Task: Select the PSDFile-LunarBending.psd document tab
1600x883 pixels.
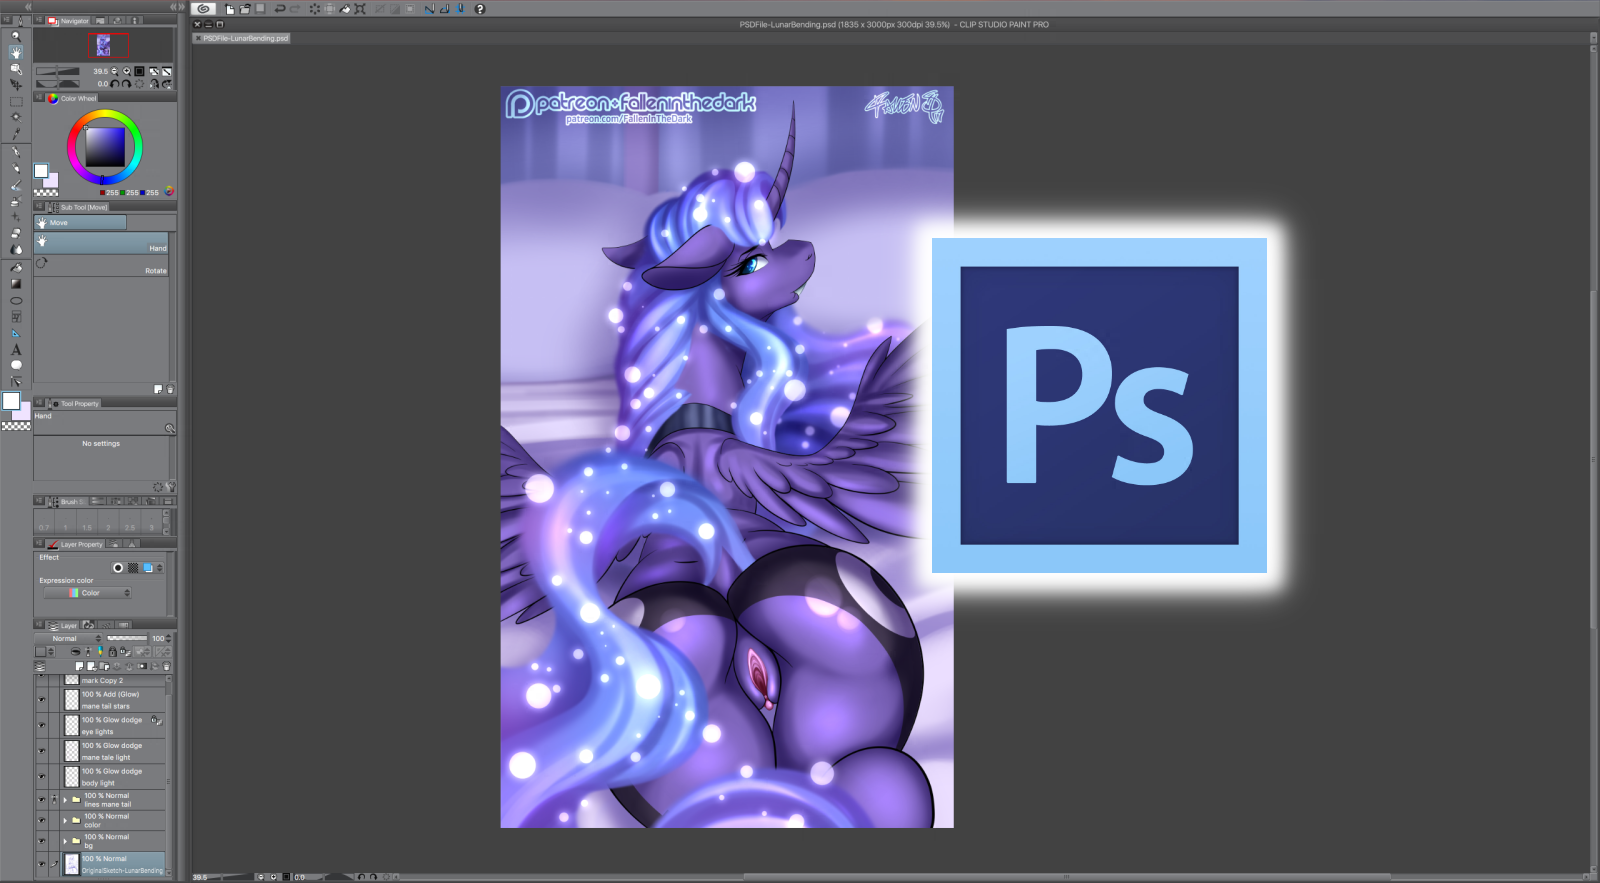Action: (x=242, y=38)
